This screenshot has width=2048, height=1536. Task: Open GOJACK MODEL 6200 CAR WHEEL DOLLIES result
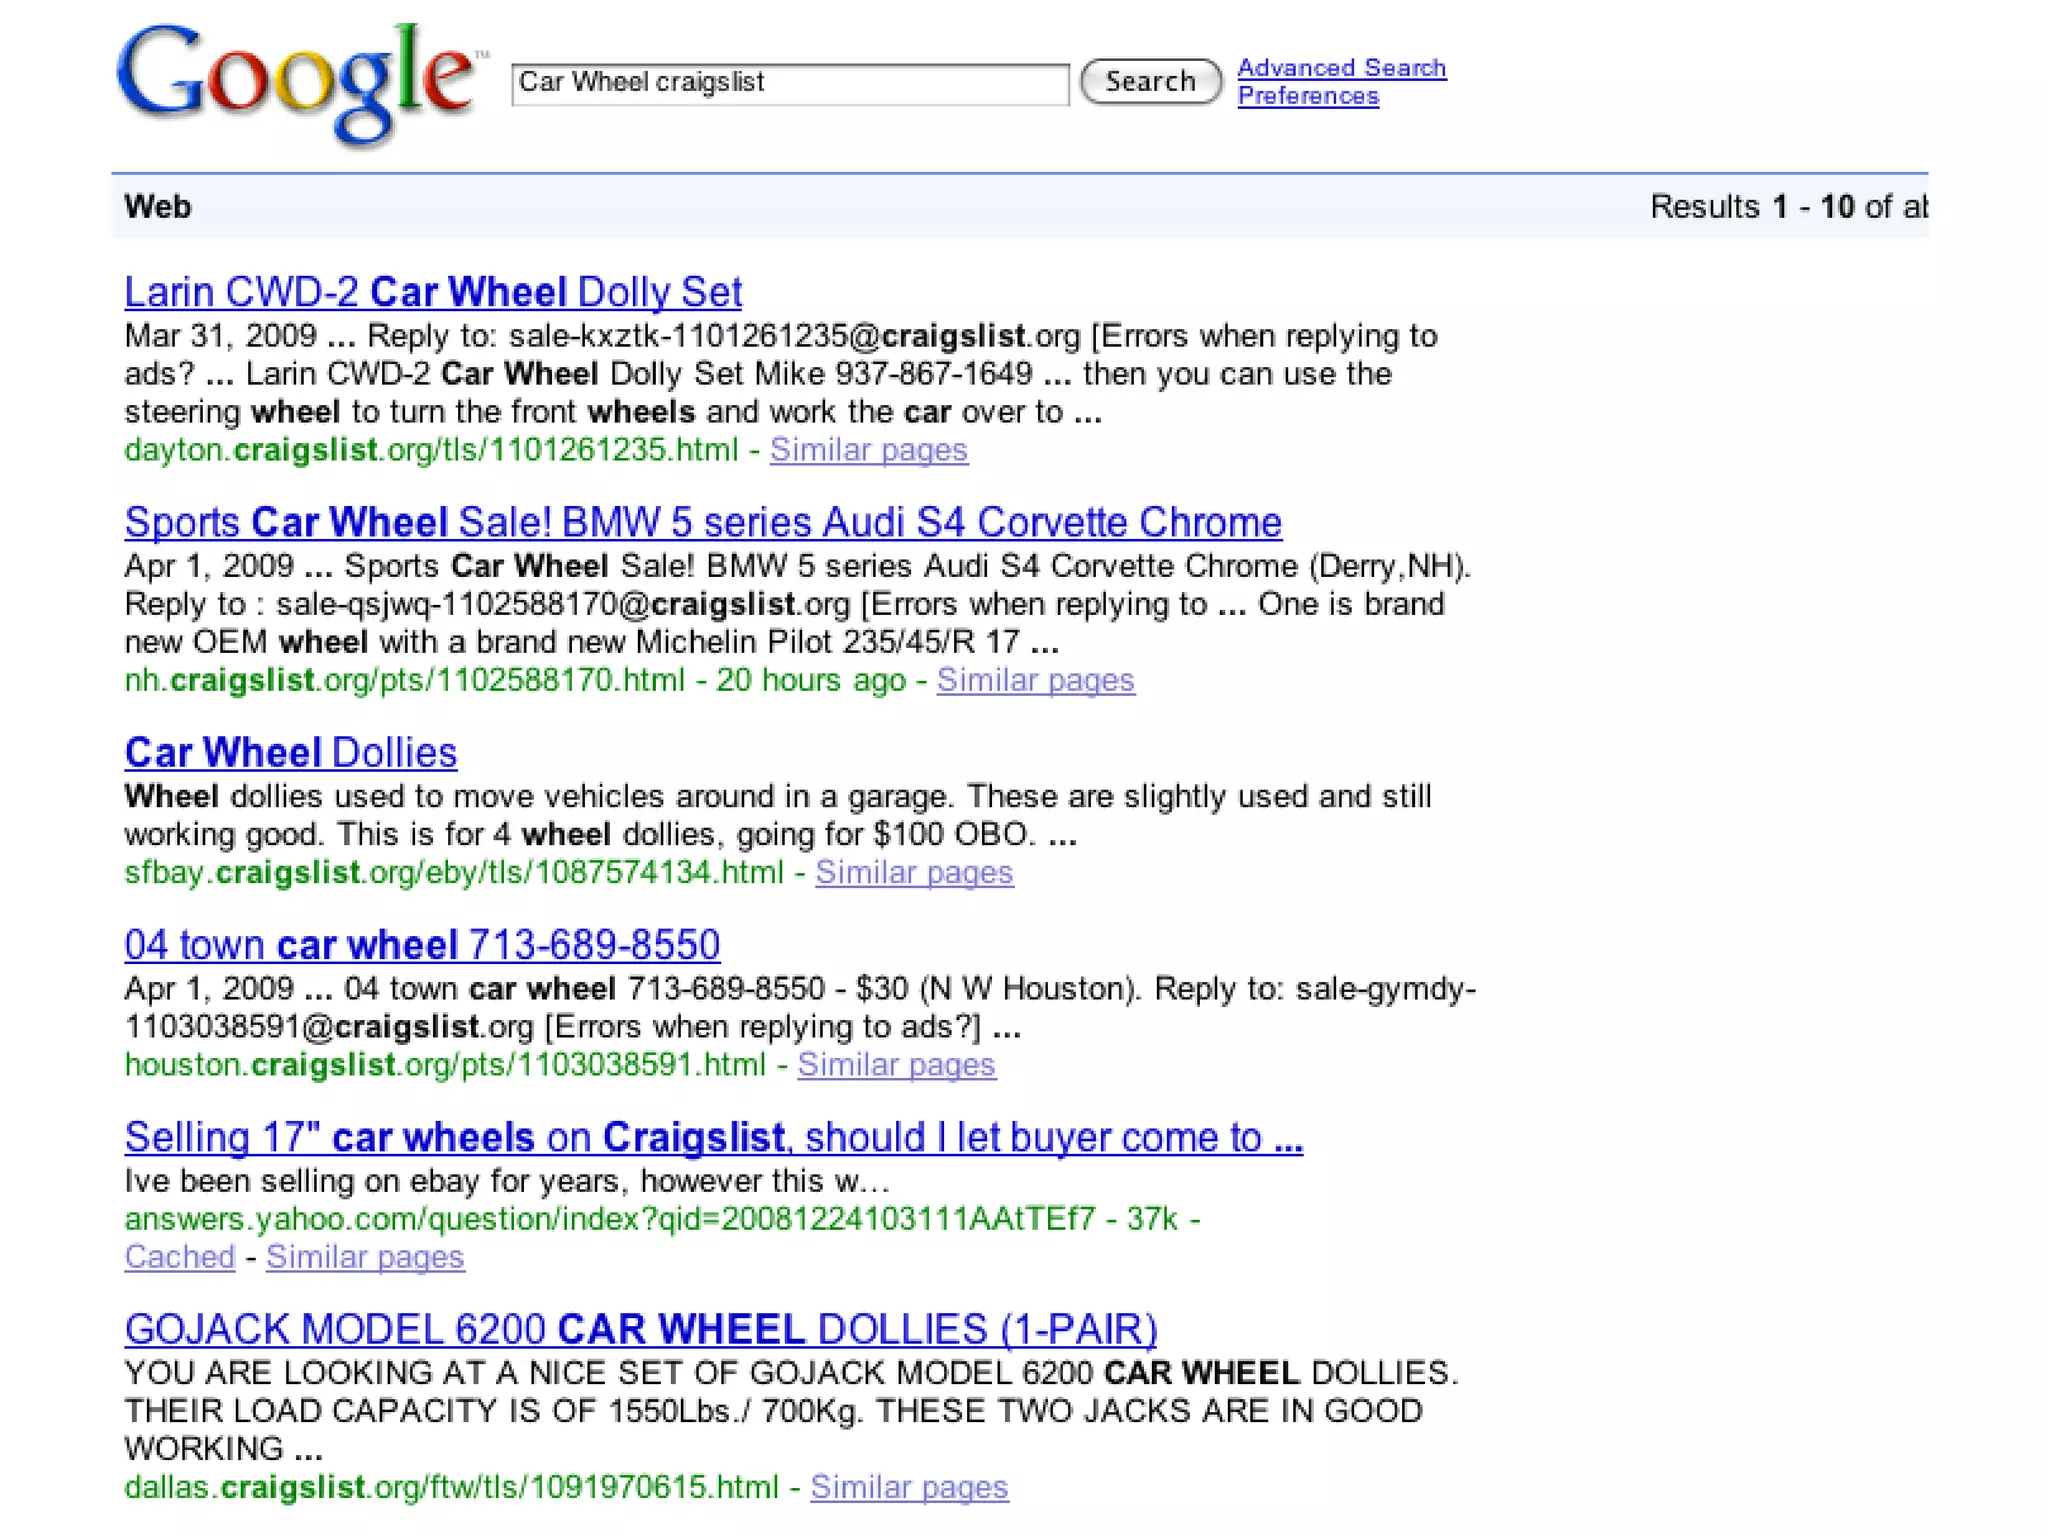640,1330
